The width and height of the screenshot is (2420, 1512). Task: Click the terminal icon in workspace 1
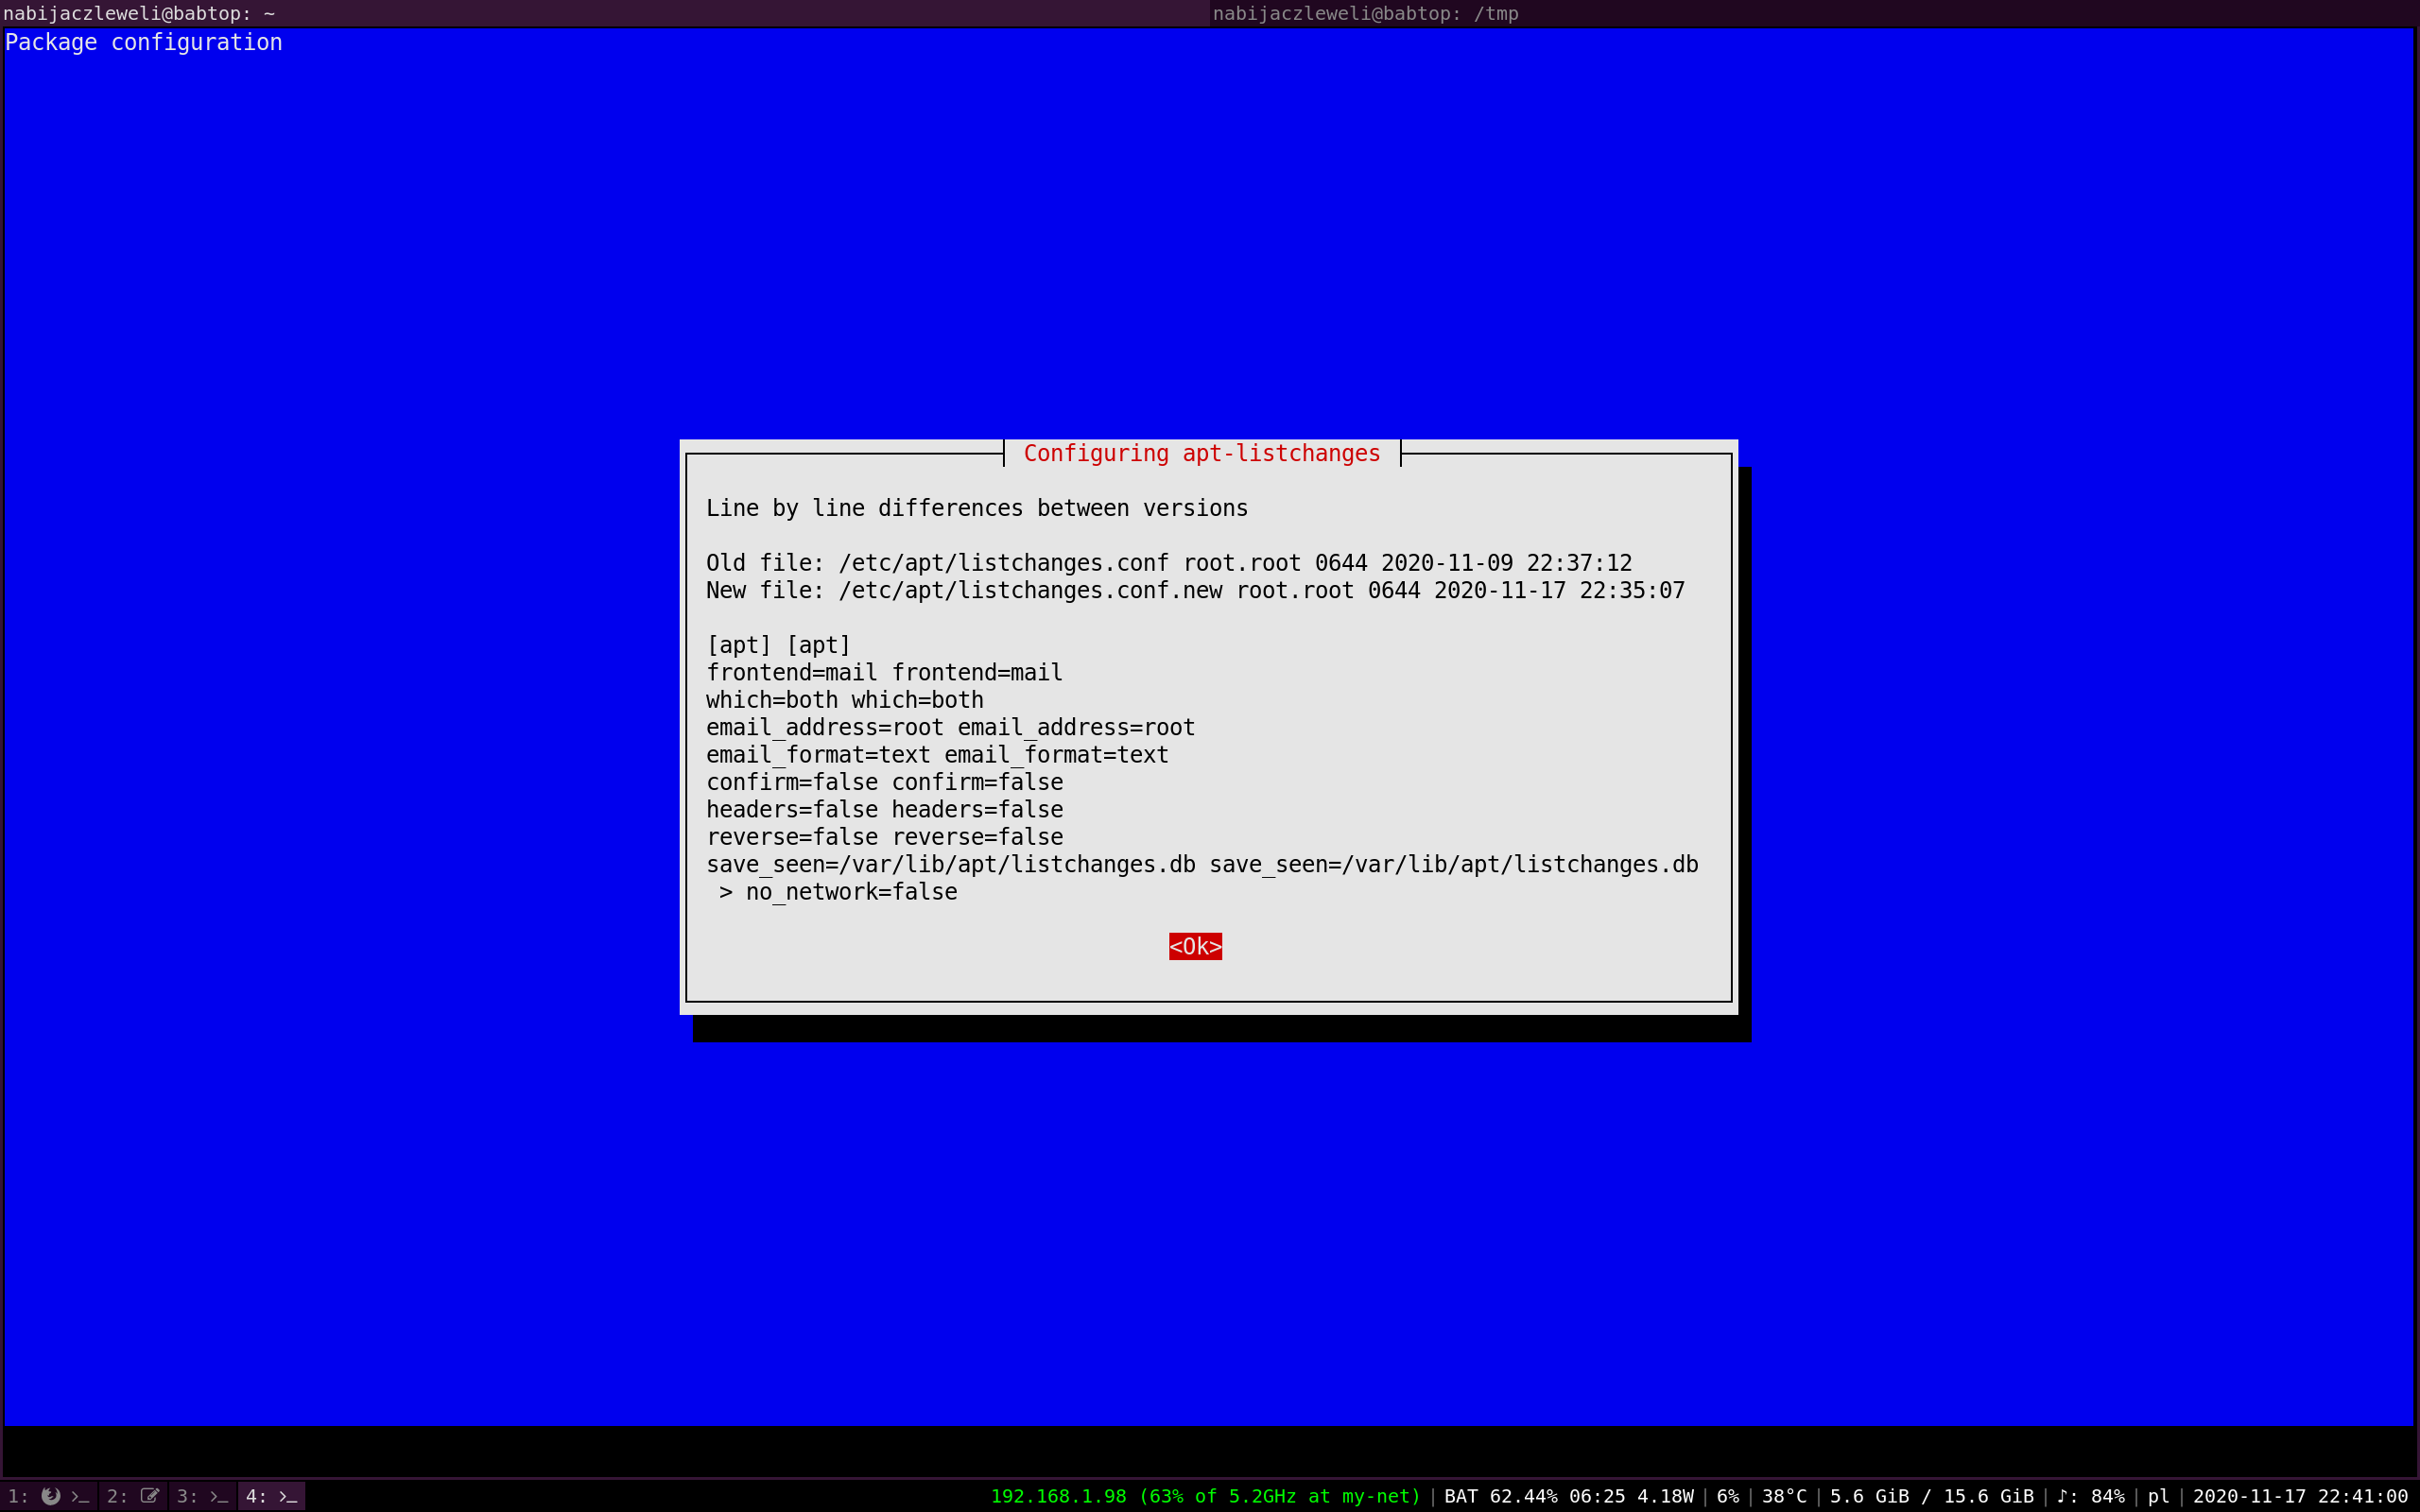tap(80, 1496)
